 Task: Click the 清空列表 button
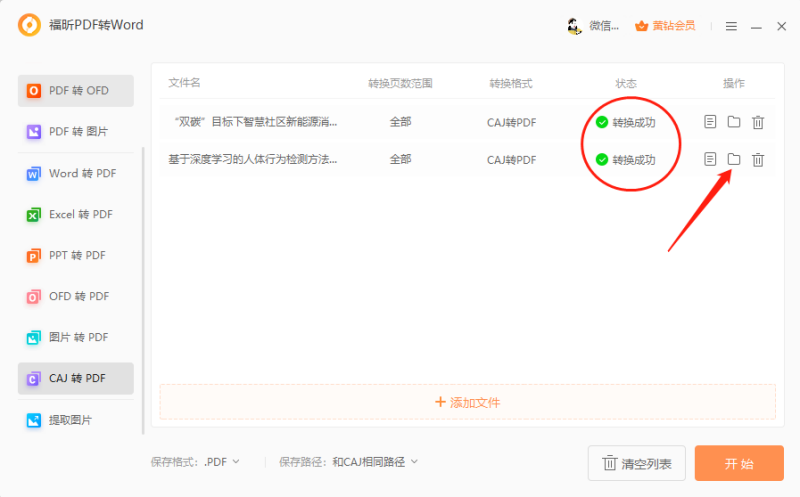coord(636,463)
